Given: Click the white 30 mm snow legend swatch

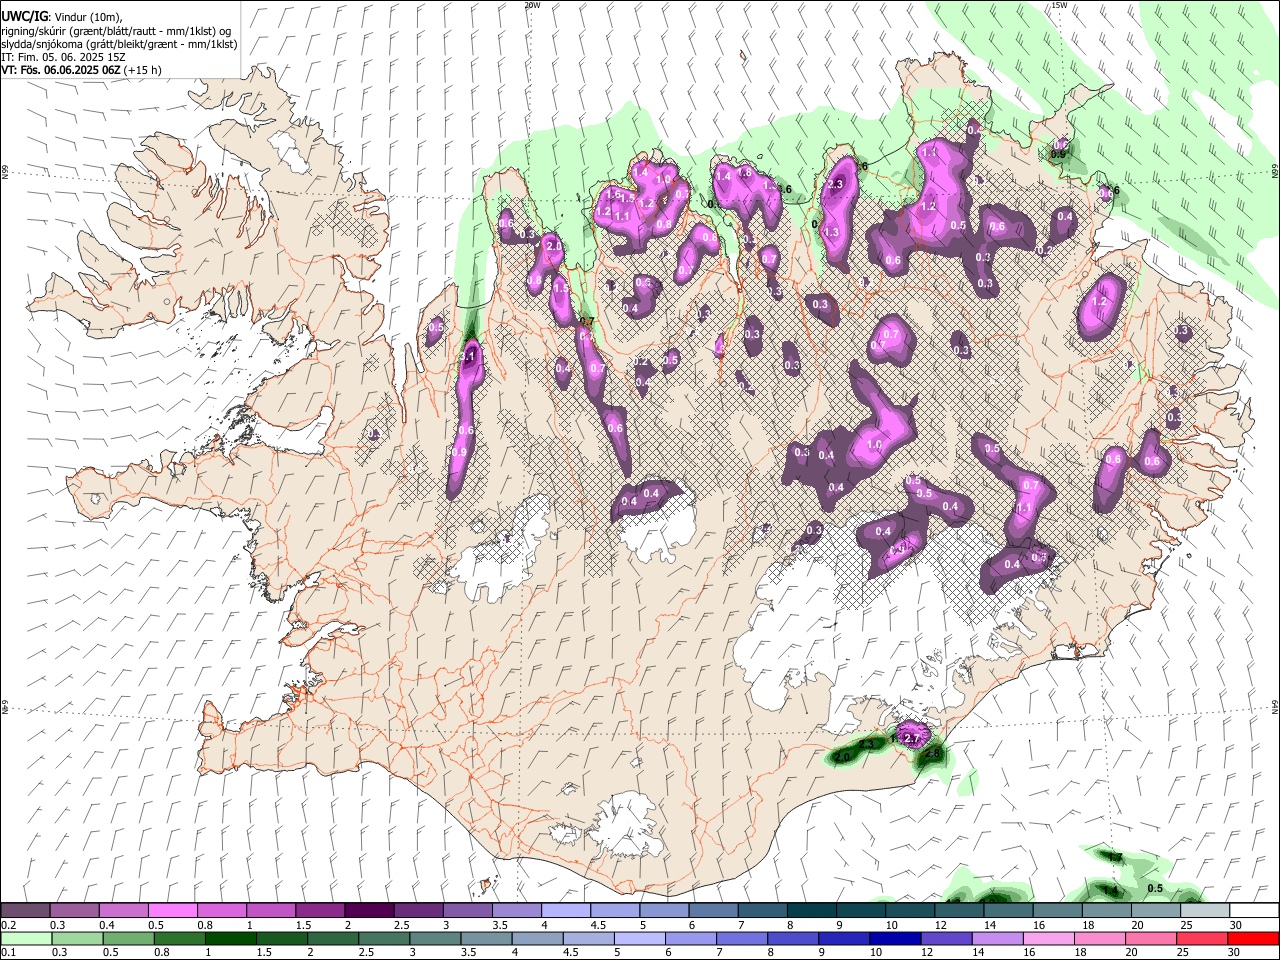Looking at the screenshot, I should pyautogui.click(x=1254, y=910).
